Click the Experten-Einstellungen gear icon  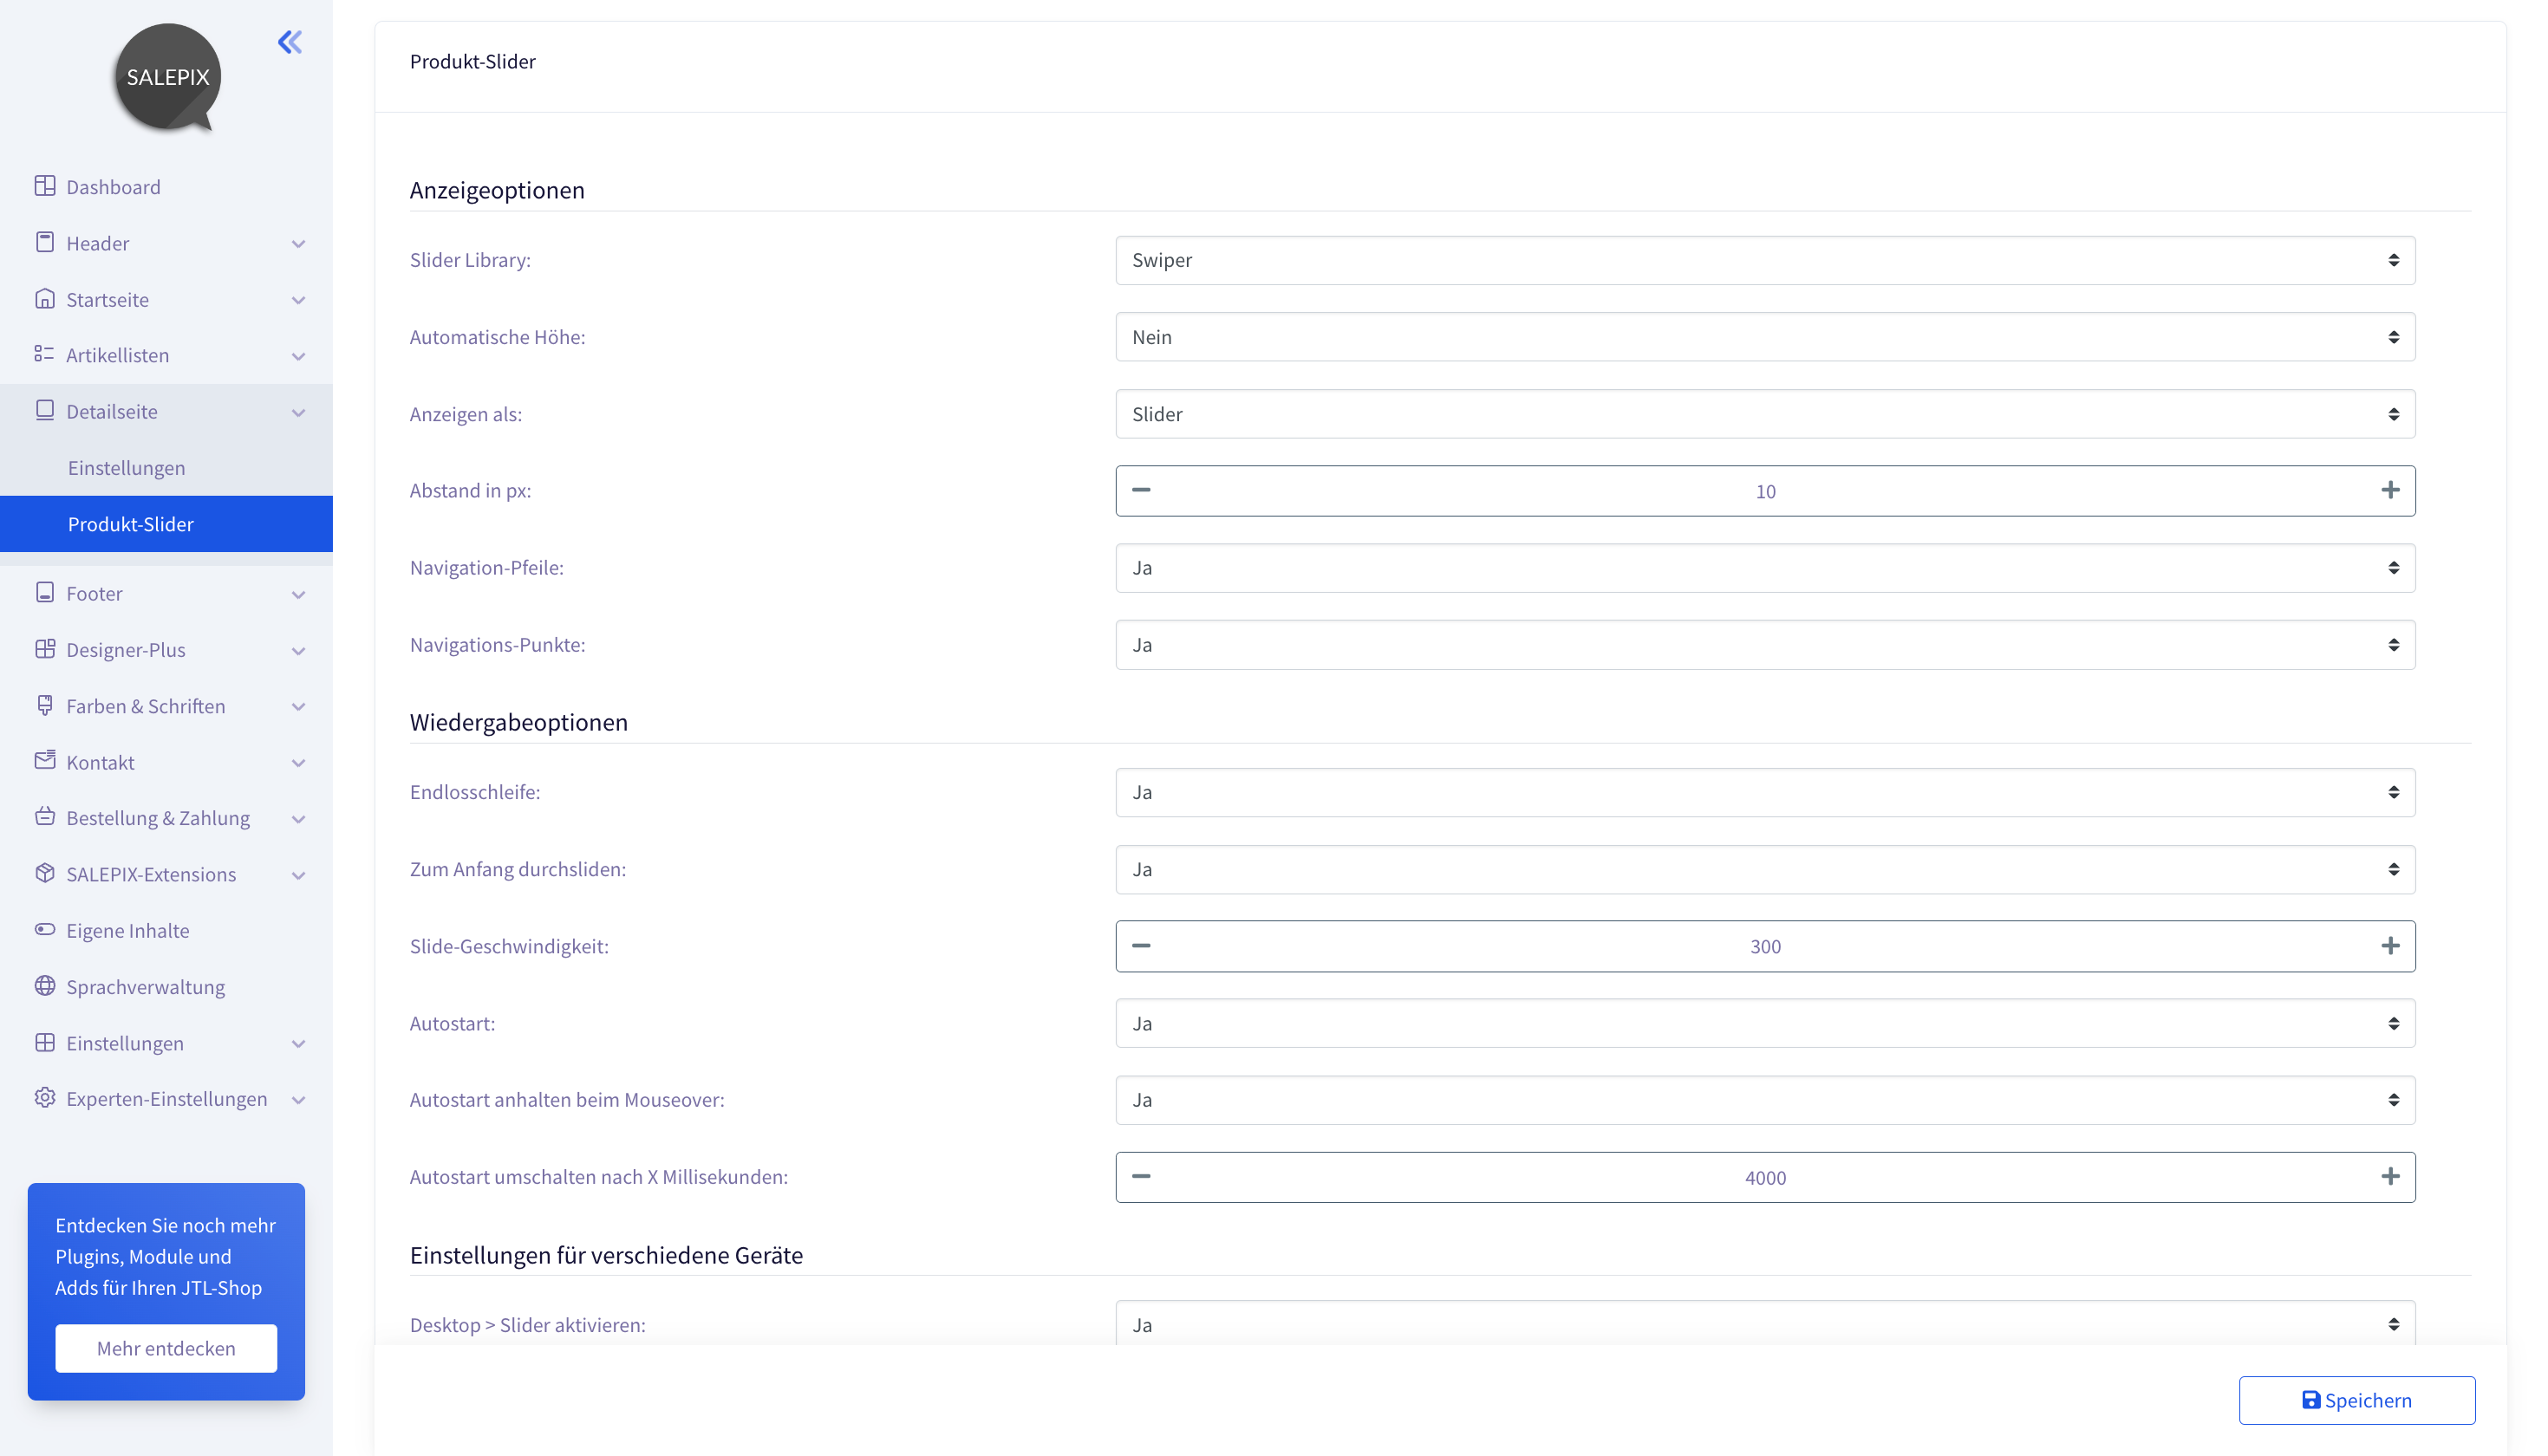click(x=45, y=1098)
